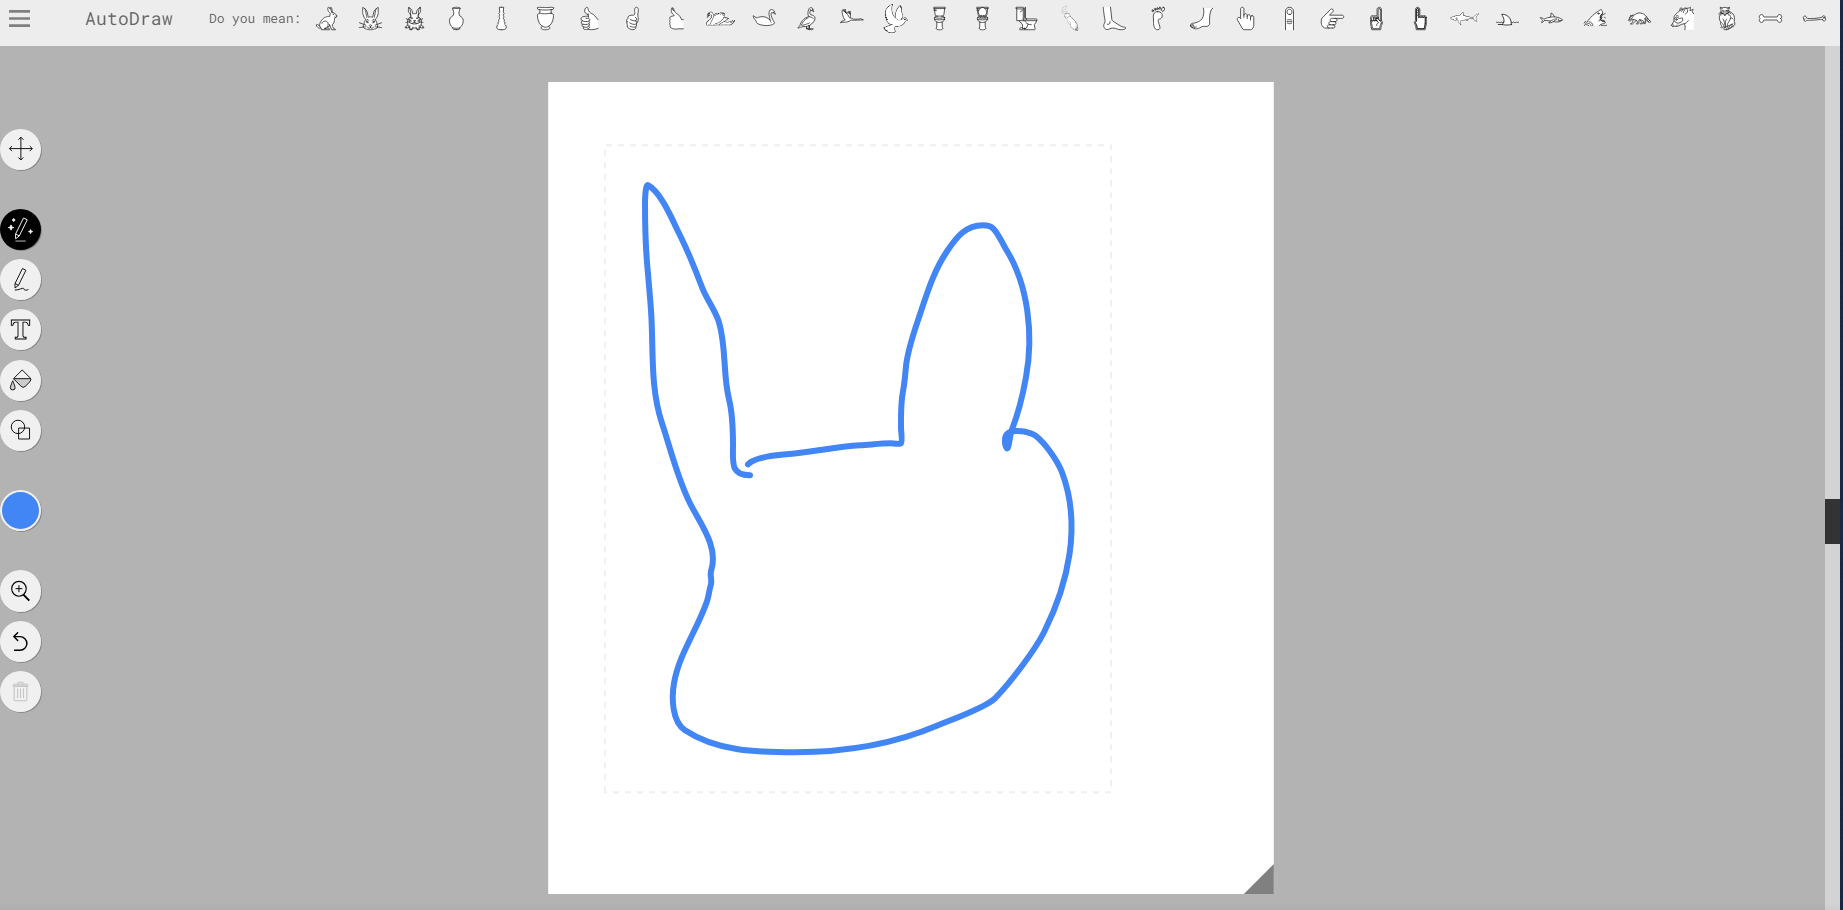The height and width of the screenshot is (910, 1843).
Task: Select the solid black pointing hand suggestion
Action: pyautogui.click(x=1420, y=19)
